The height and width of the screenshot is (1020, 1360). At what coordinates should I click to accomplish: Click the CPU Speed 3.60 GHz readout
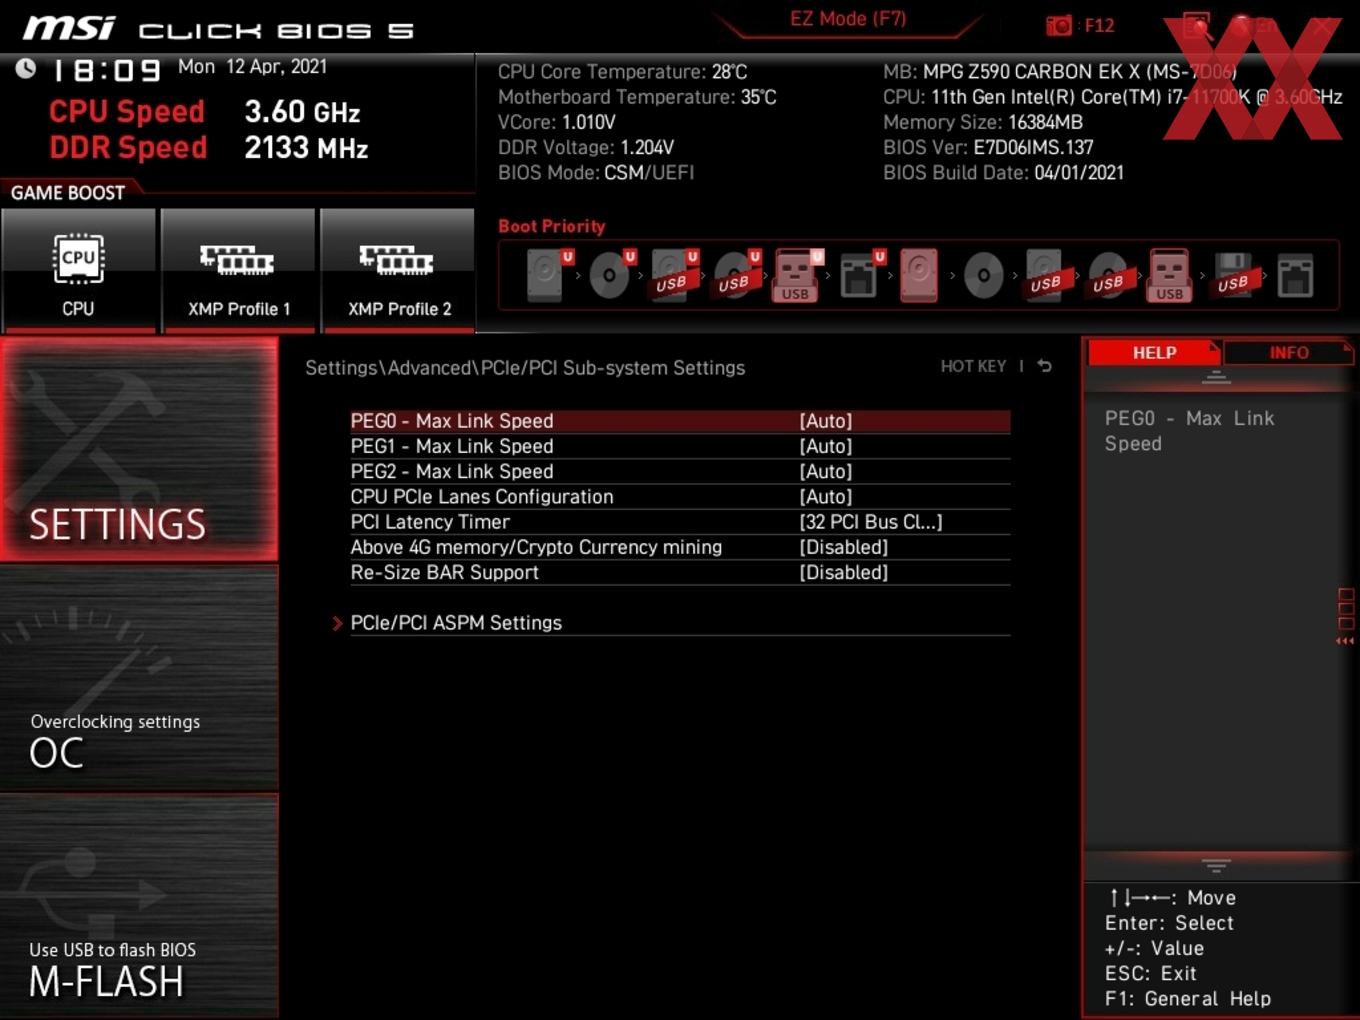205,111
